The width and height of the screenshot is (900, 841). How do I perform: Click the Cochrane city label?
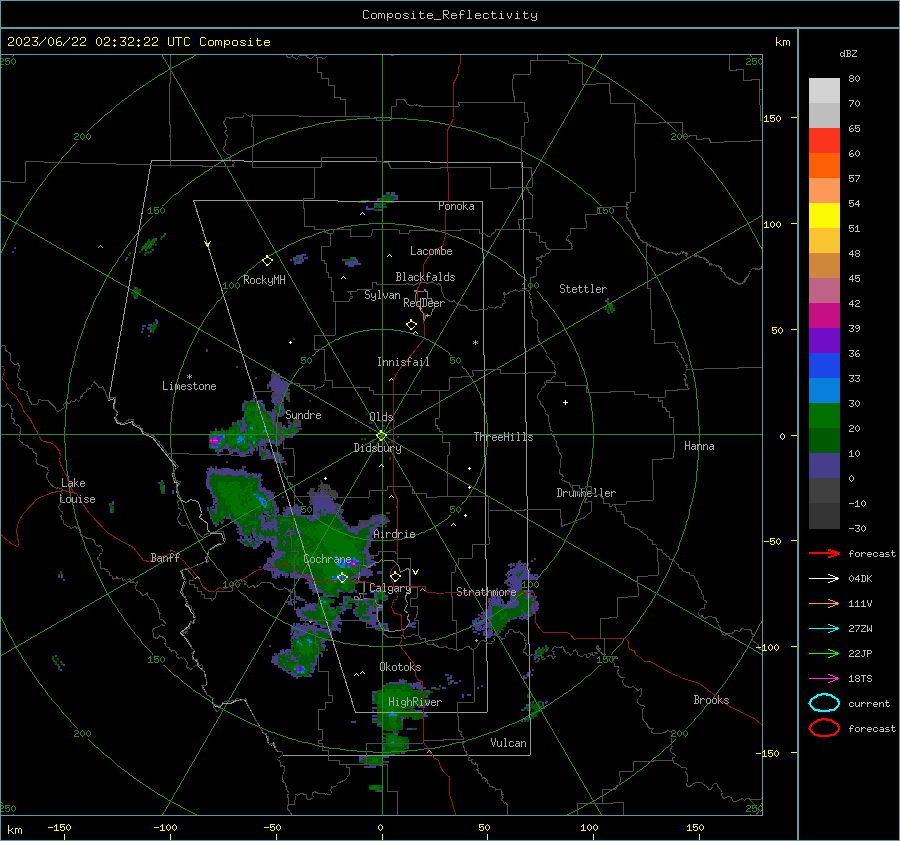327,559
